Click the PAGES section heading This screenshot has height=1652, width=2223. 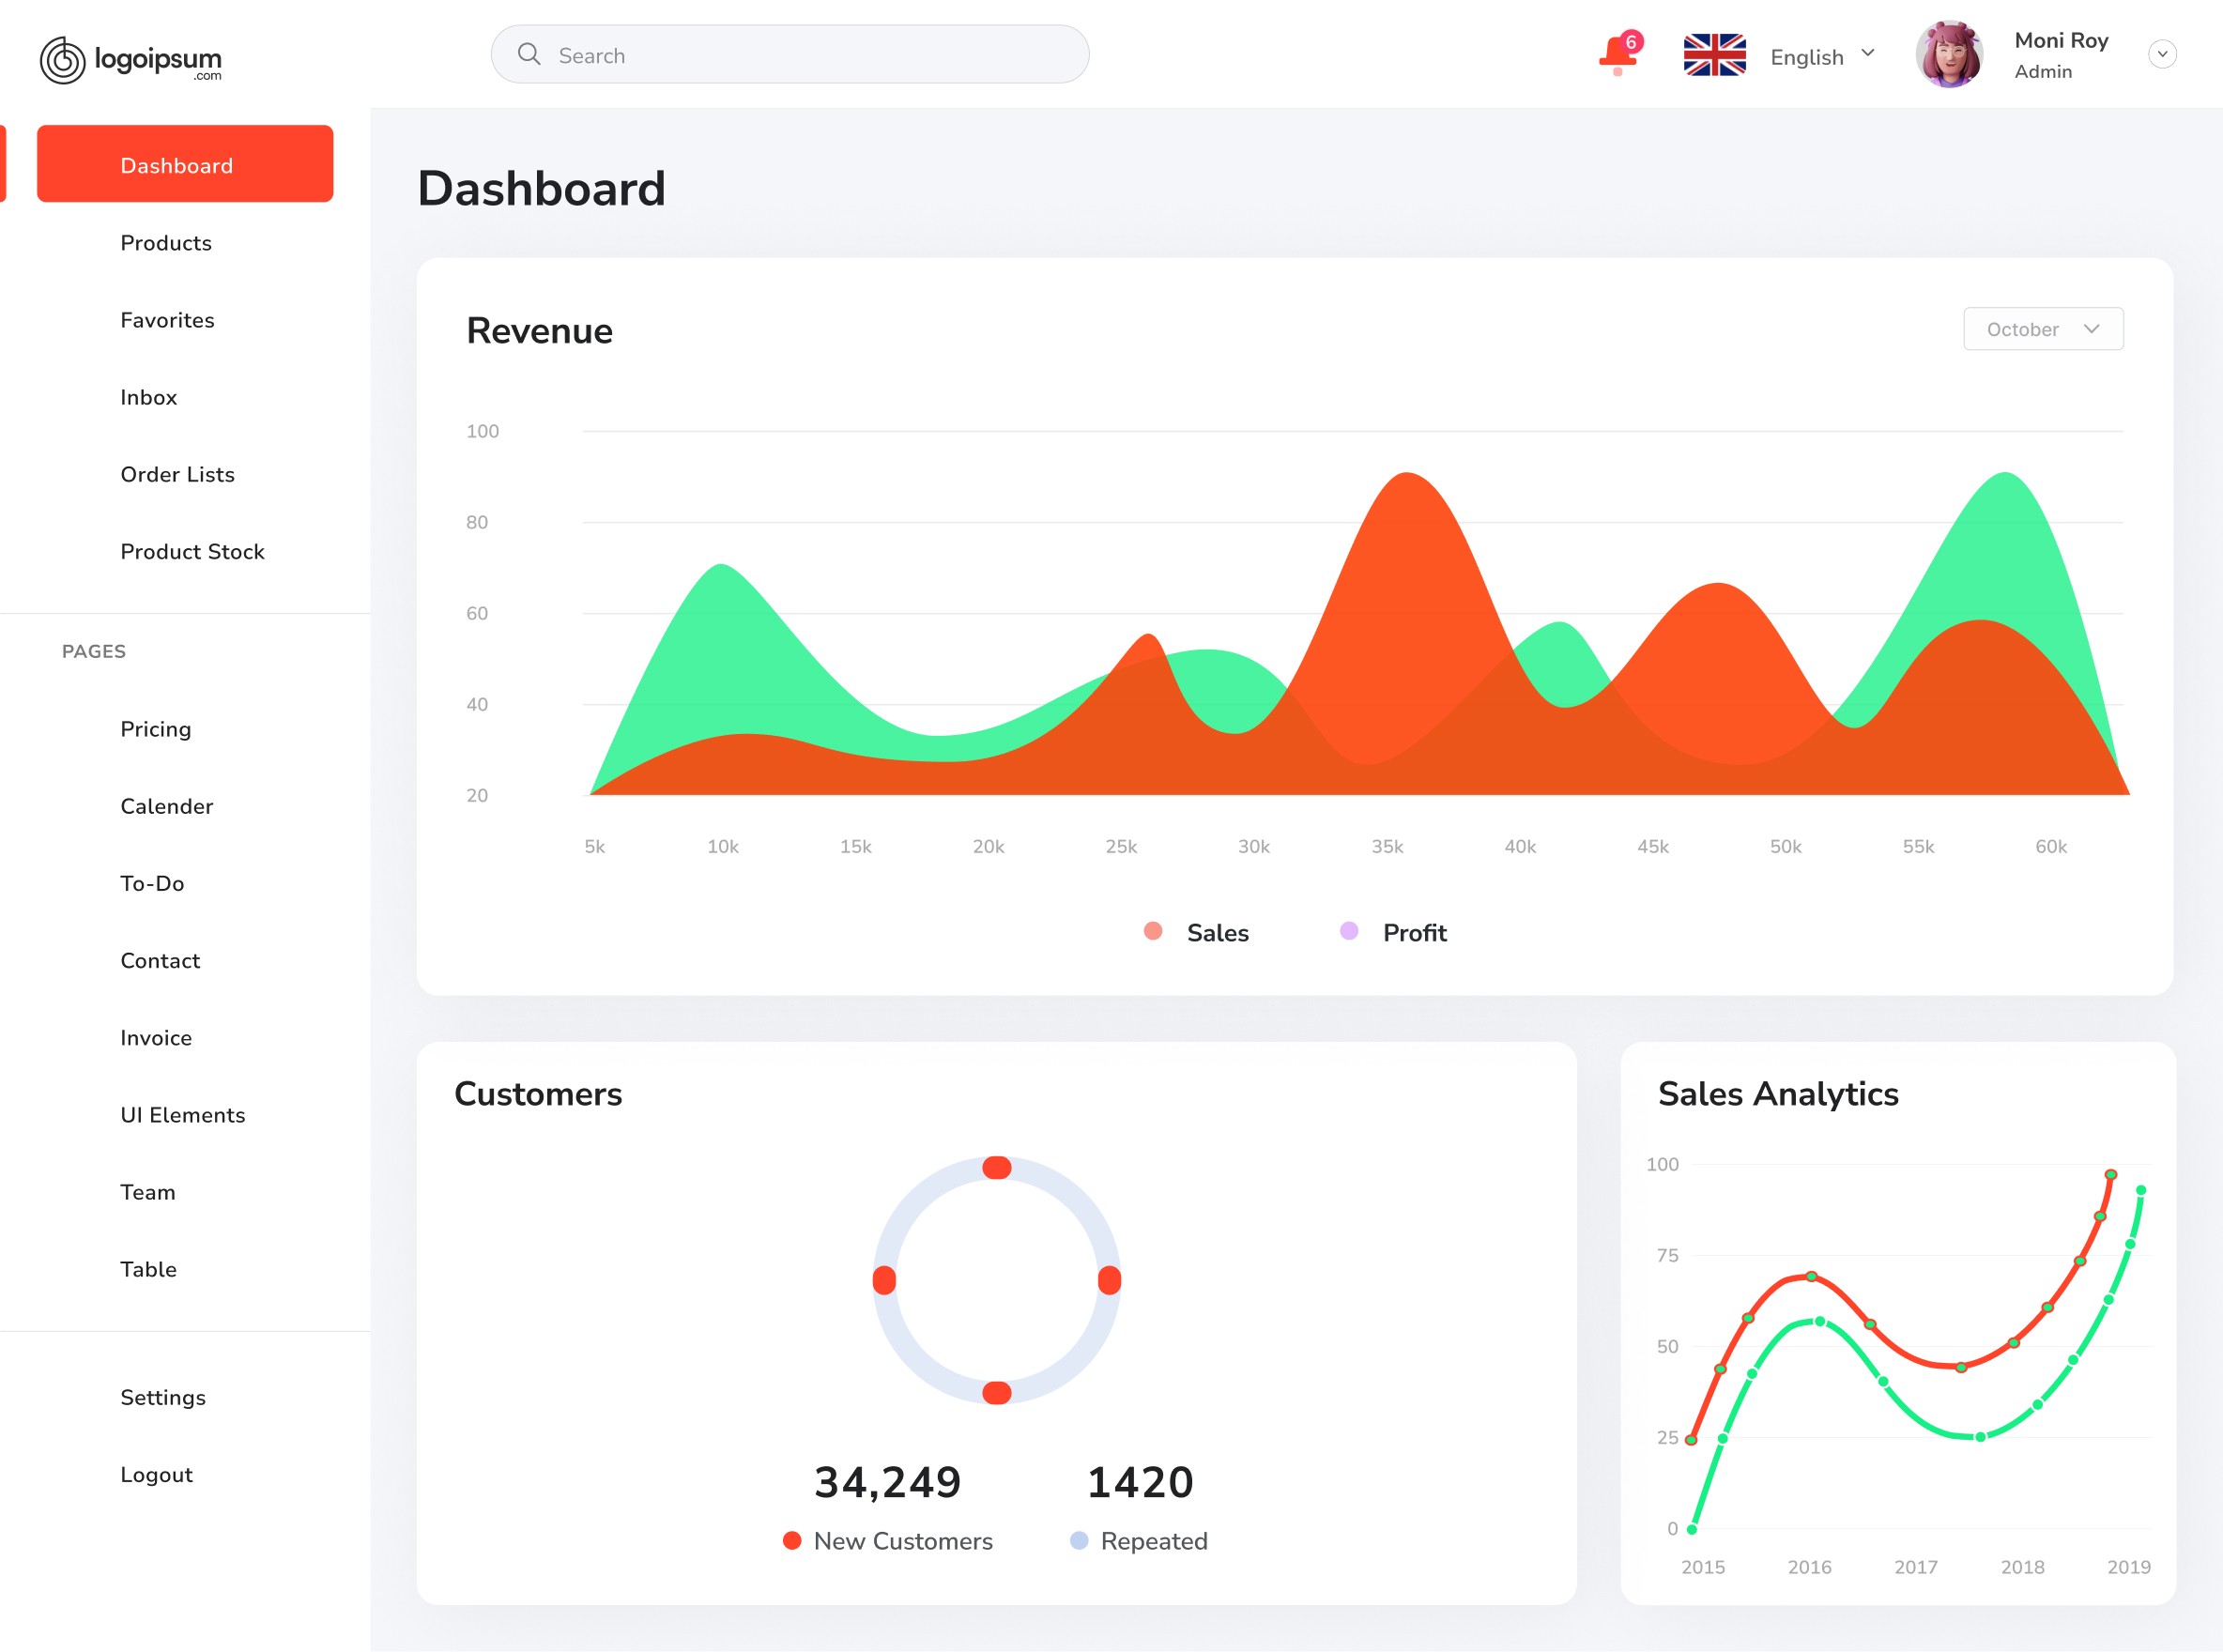pos(94,652)
